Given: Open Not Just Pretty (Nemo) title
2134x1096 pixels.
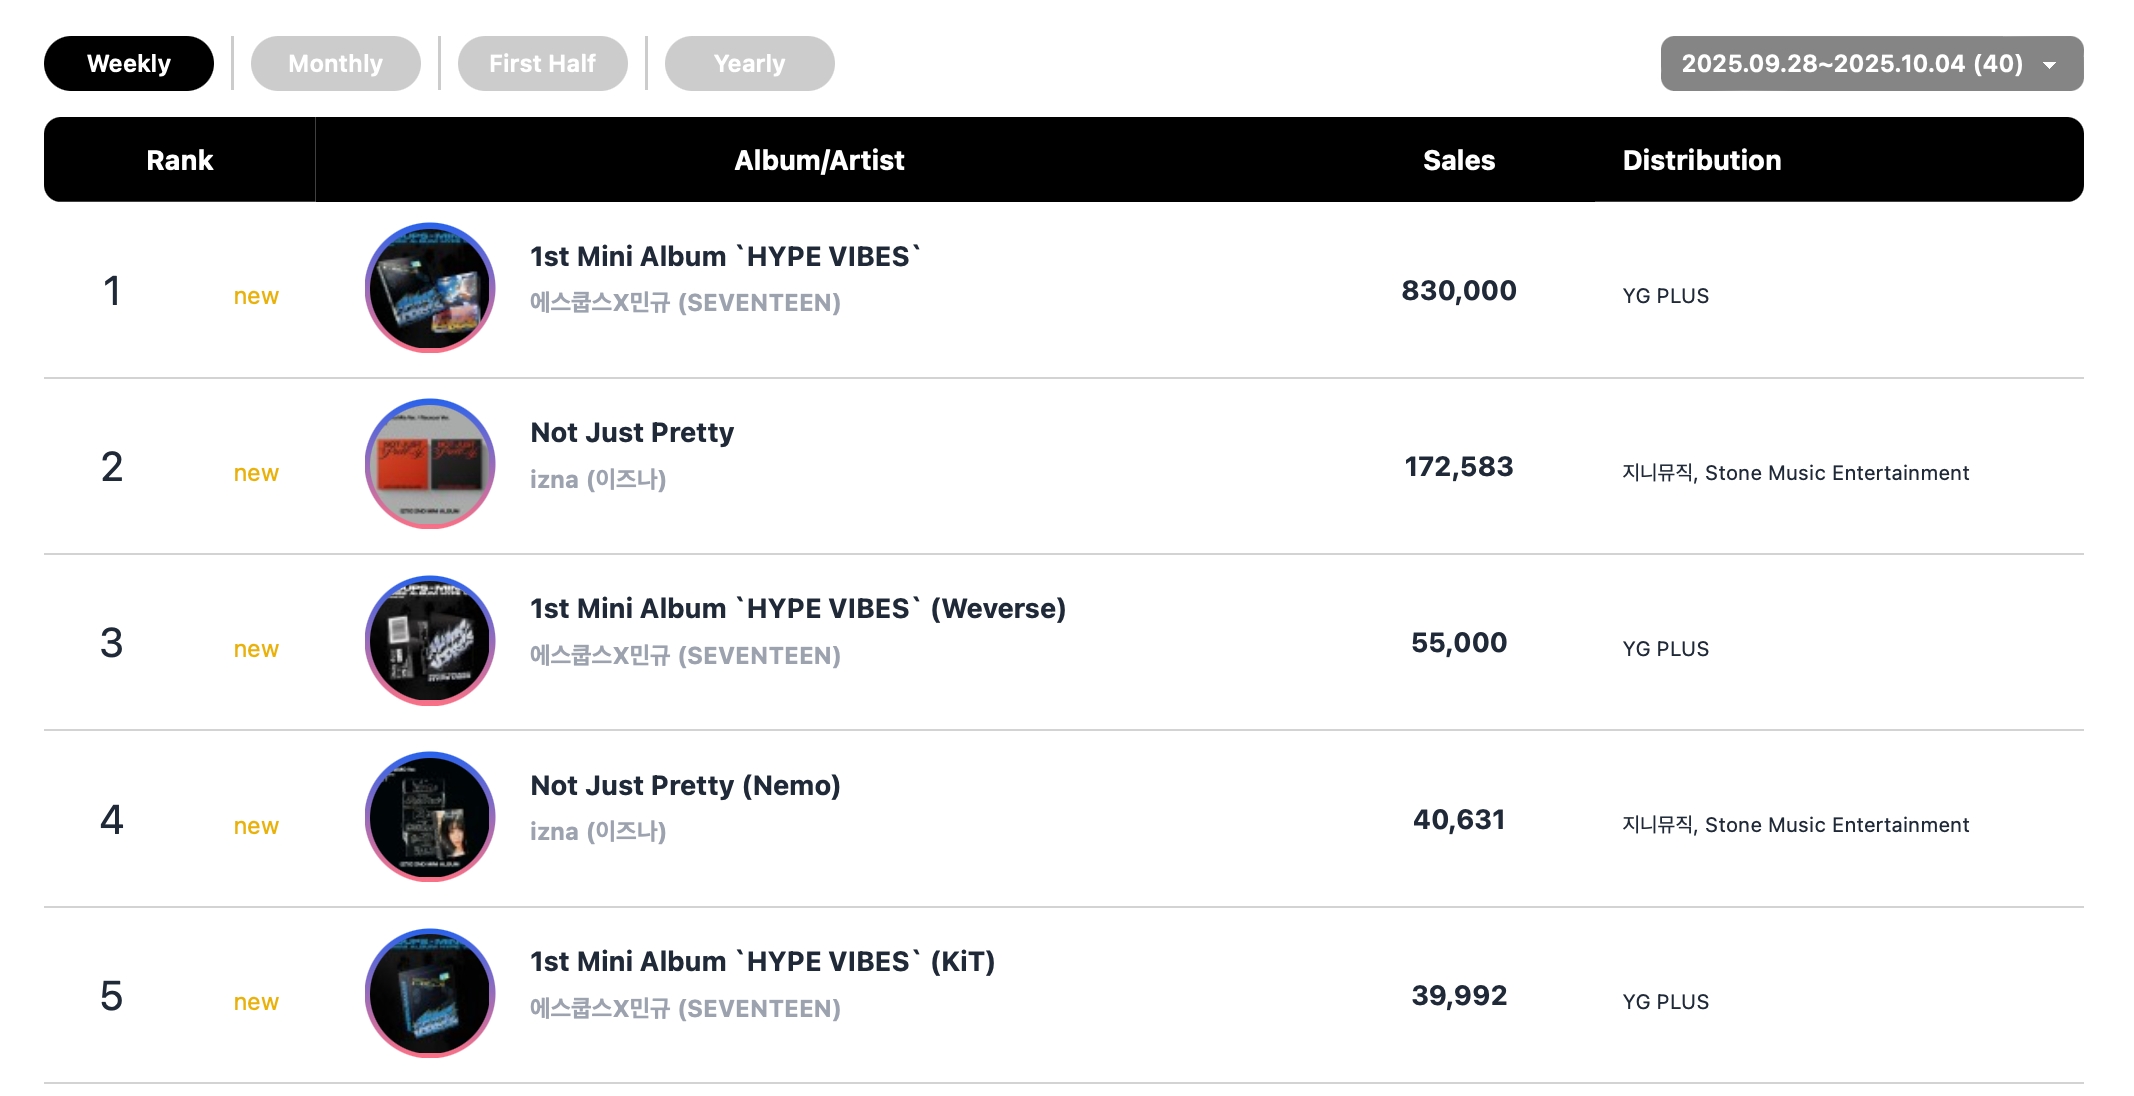Looking at the screenshot, I should 685,786.
